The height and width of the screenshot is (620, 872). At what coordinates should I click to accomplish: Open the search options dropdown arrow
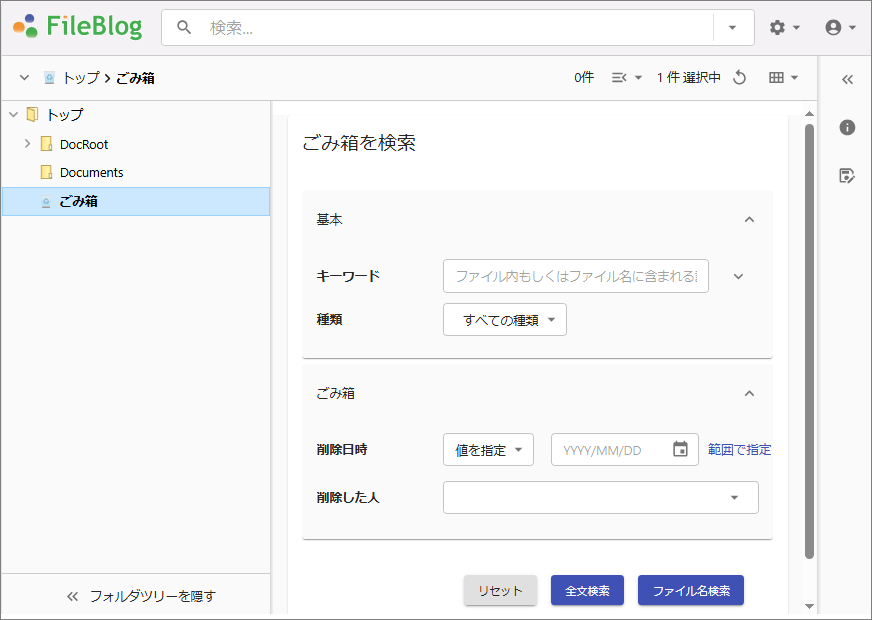[x=732, y=27]
